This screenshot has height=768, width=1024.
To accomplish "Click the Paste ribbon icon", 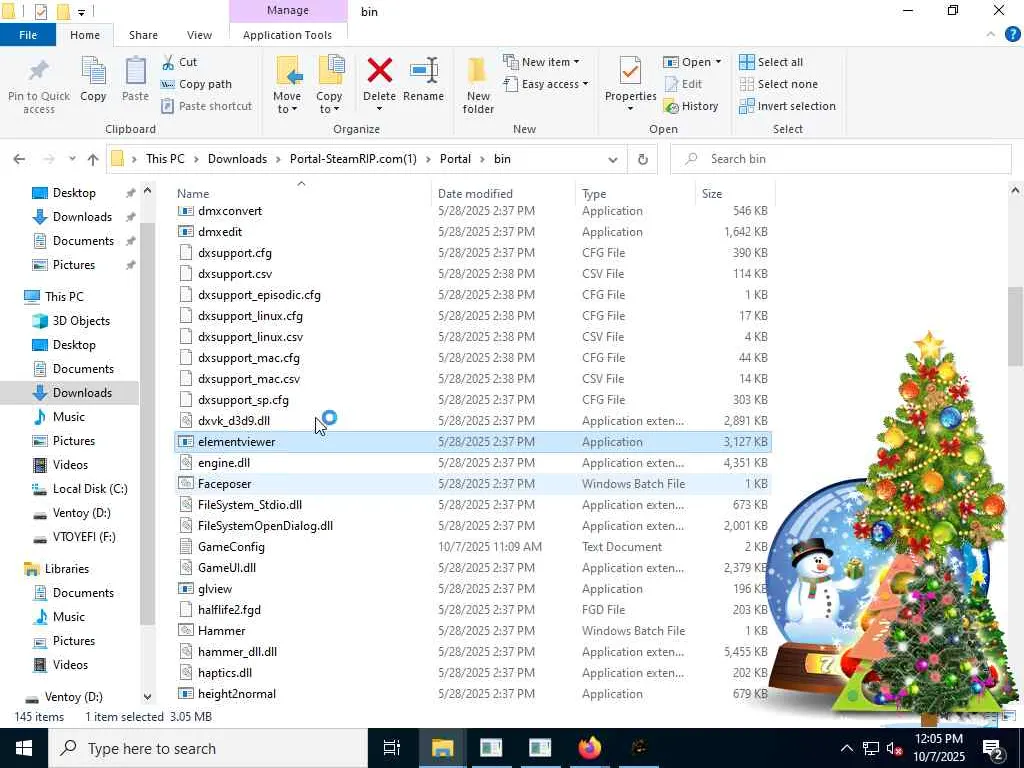I will 135,71.
